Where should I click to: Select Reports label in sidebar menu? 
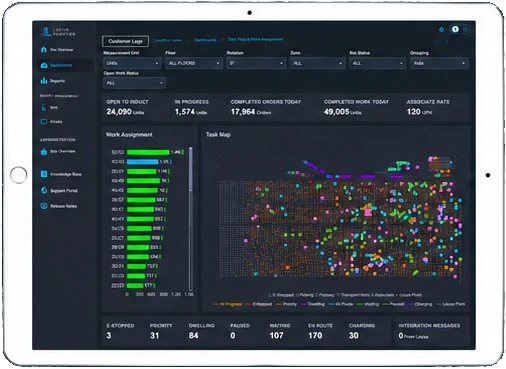[57, 81]
